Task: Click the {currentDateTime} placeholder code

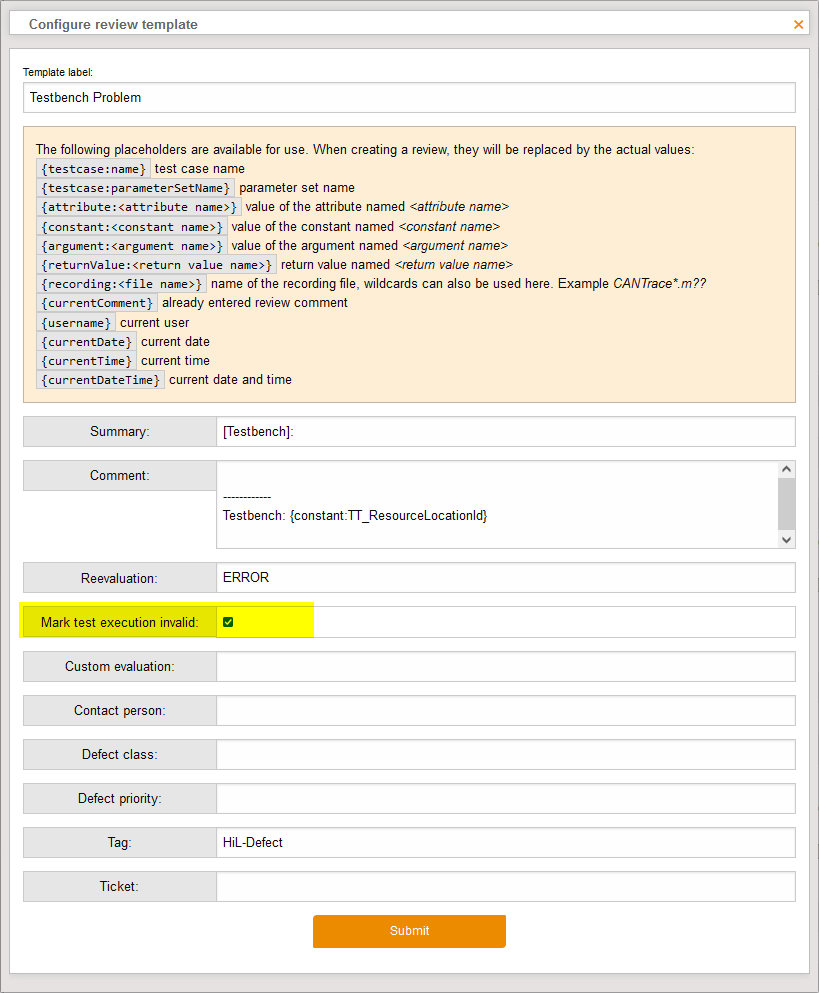Action: (101, 380)
